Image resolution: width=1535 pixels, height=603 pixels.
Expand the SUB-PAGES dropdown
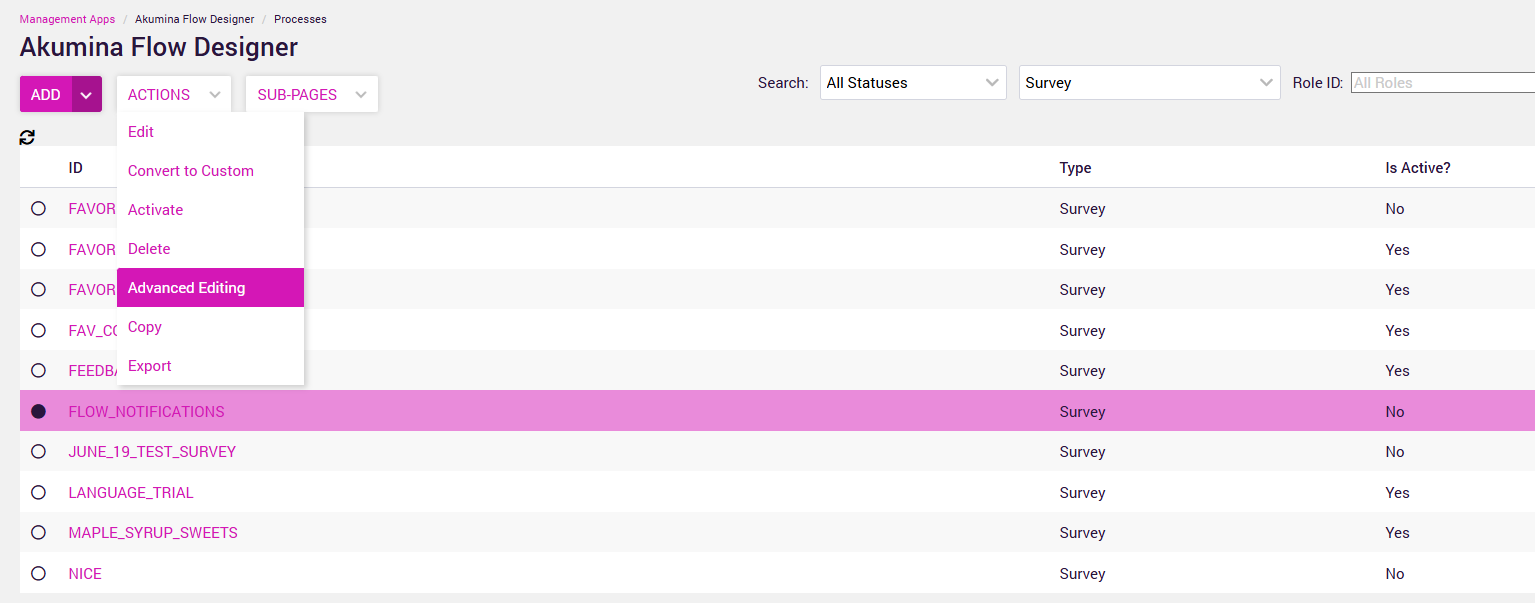311,95
